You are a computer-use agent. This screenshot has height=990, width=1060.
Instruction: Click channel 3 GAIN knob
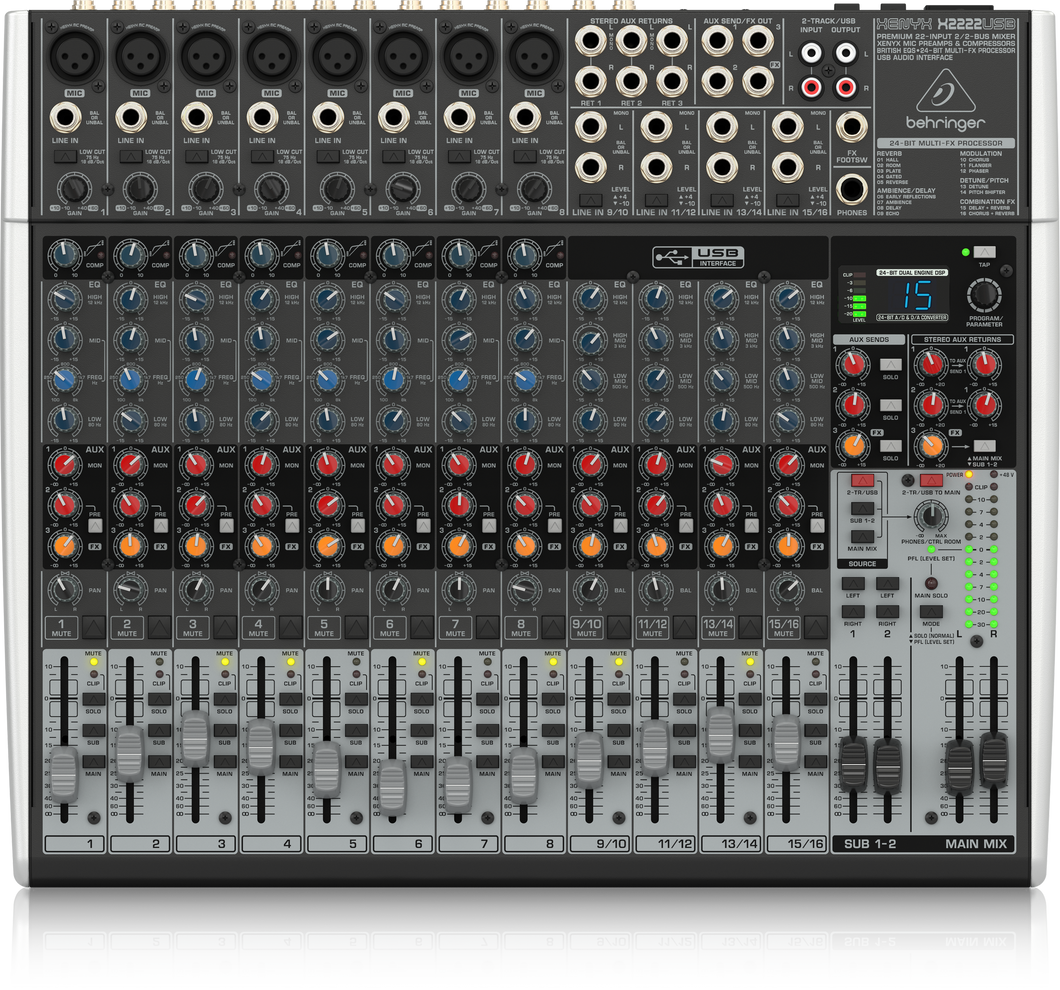coord(204,185)
